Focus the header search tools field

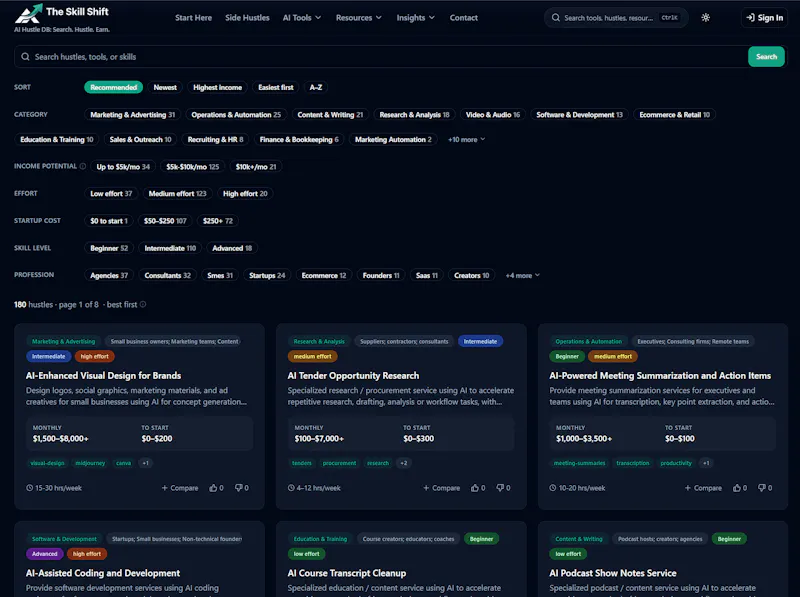[616, 18]
